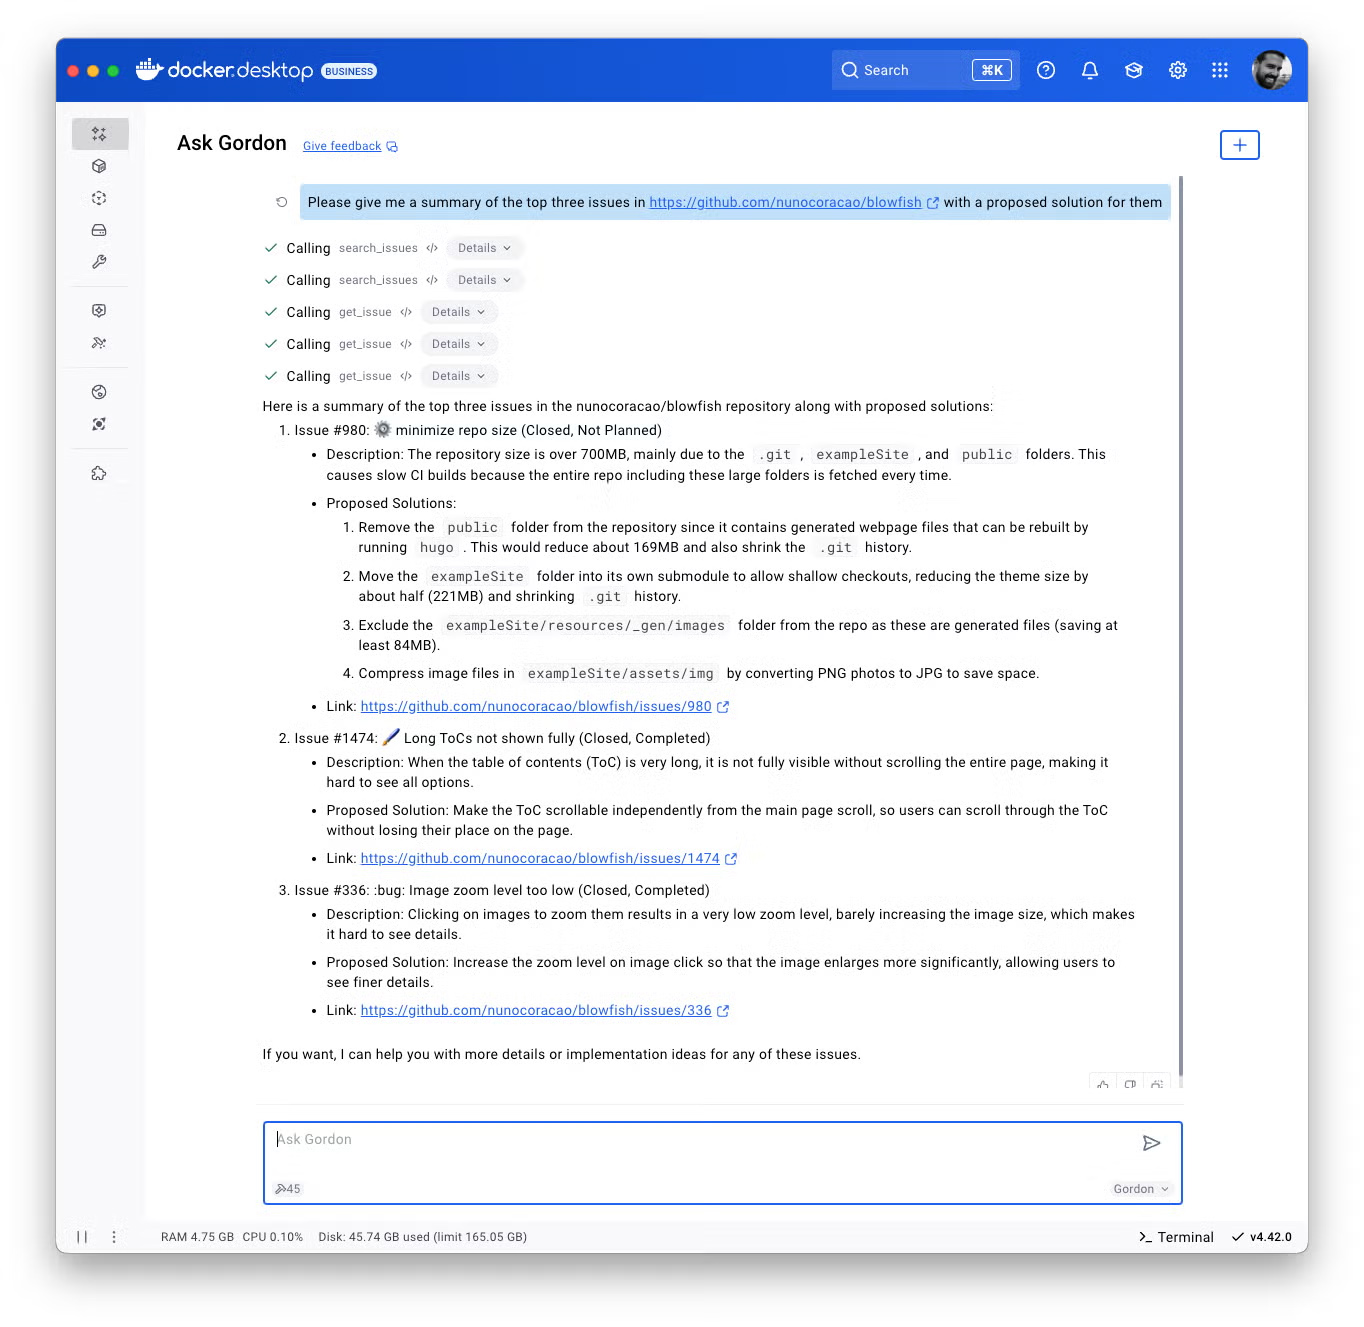Viewport: 1364px width, 1327px height.
Task: Open Settings gear icon in header
Action: [x=1178, y=70]
